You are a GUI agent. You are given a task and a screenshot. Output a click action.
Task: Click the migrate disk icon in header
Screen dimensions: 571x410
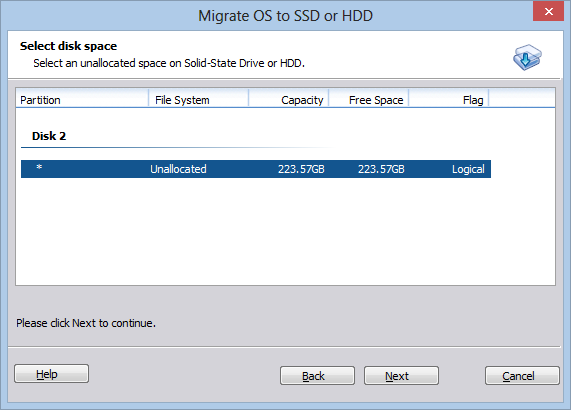(x=527, y=57)
